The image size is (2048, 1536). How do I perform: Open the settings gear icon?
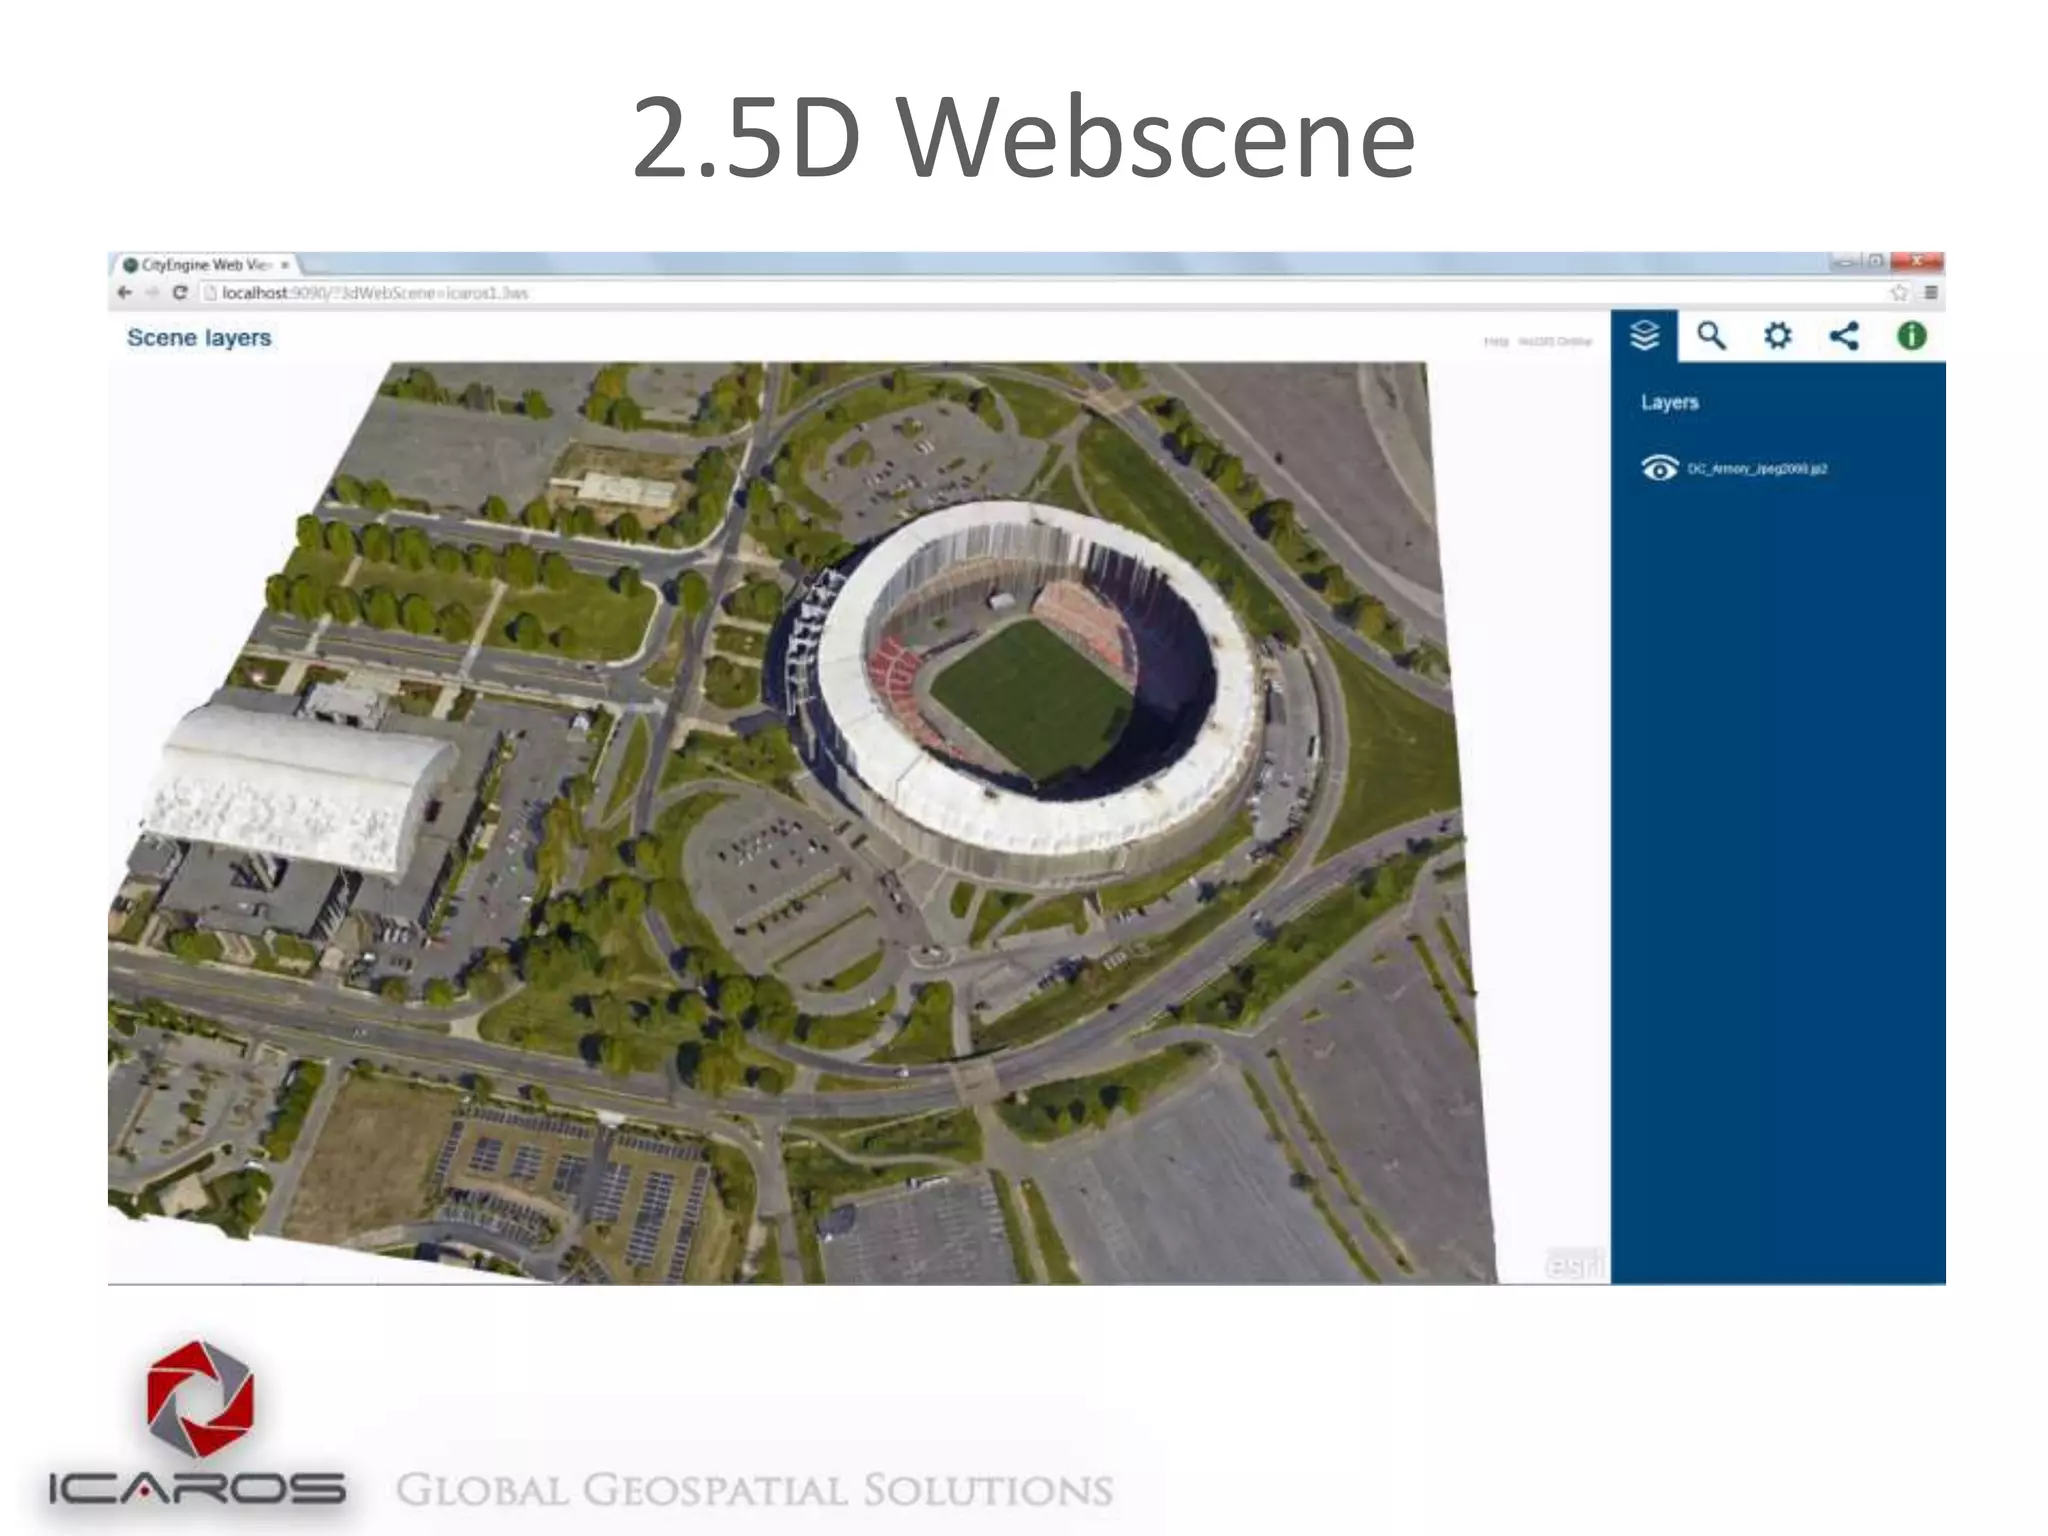[1777, 336]
